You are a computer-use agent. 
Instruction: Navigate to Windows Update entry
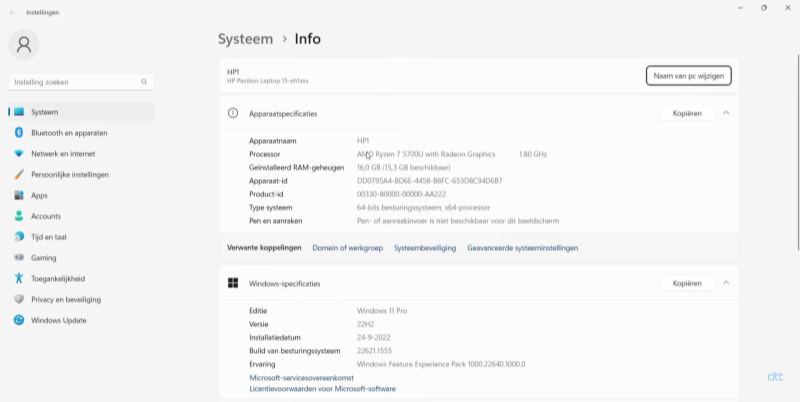tap(81, 320)
